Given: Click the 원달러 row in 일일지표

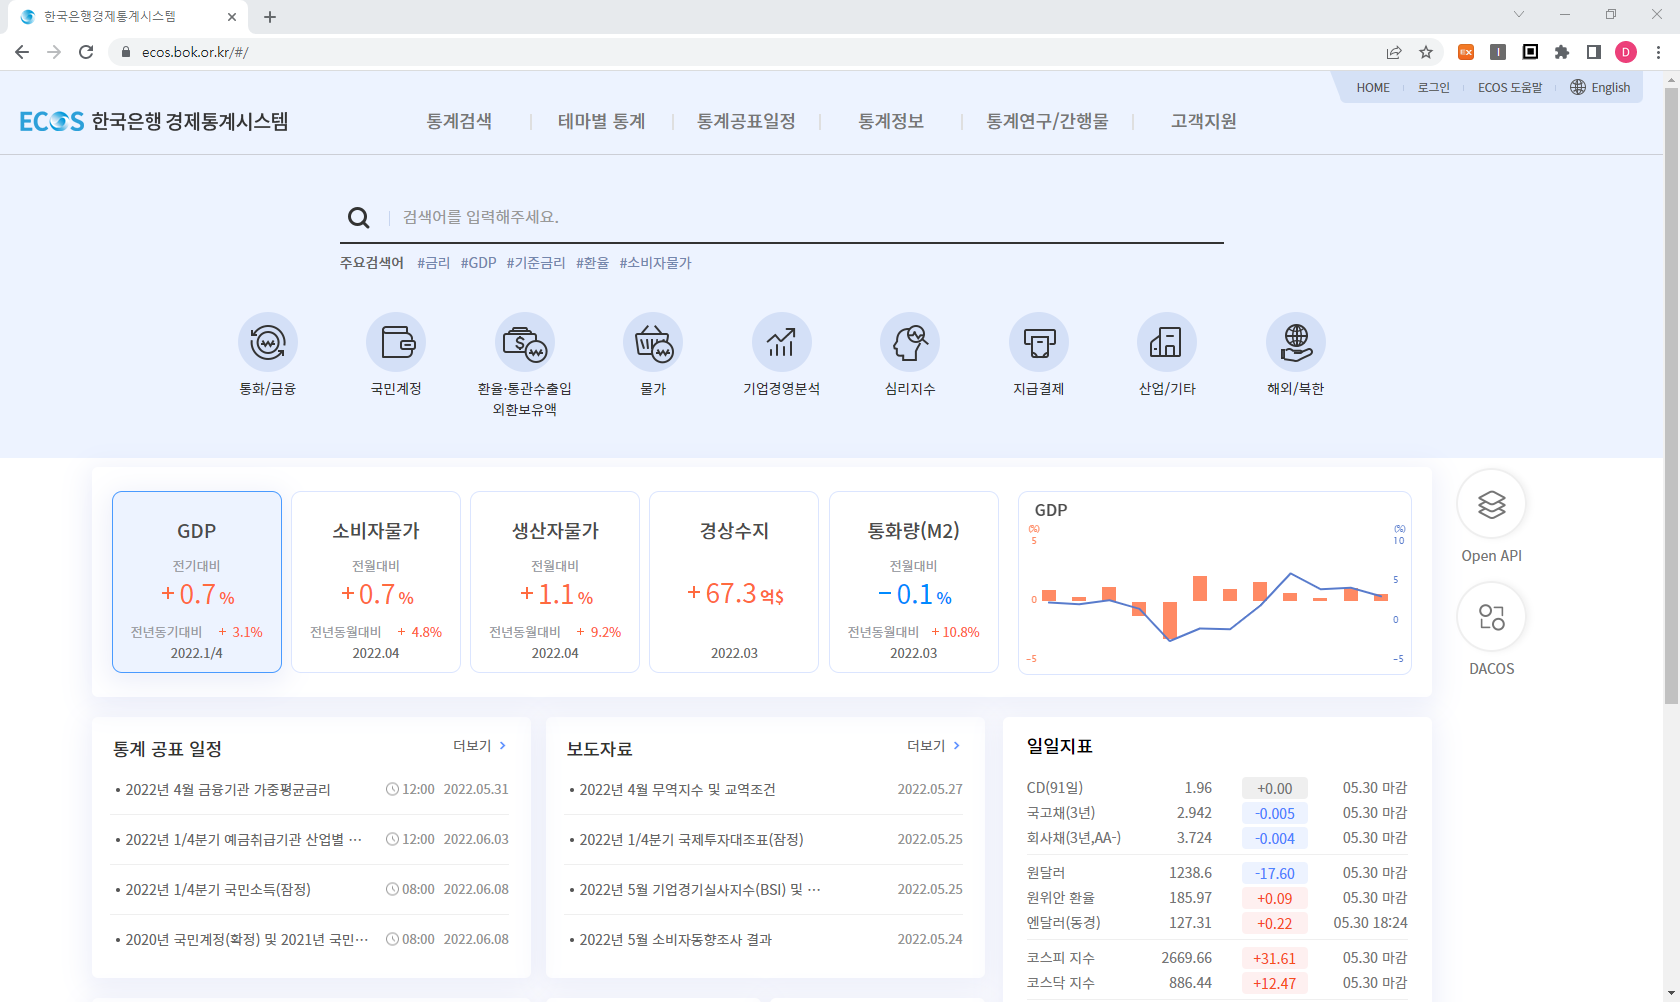Looking at the screenshot, I should click(x=1217, y=873).
